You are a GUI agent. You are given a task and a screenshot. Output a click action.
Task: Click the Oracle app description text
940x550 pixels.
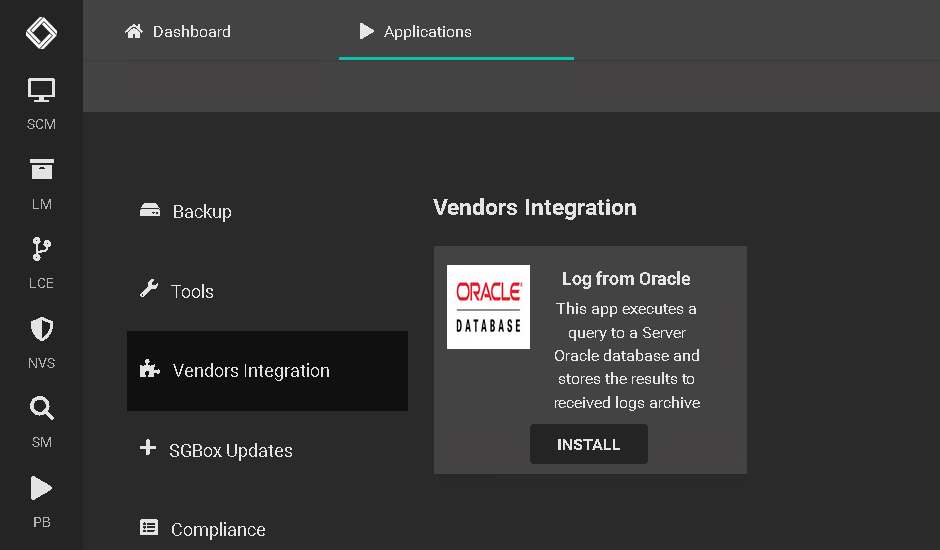(626, 356)
